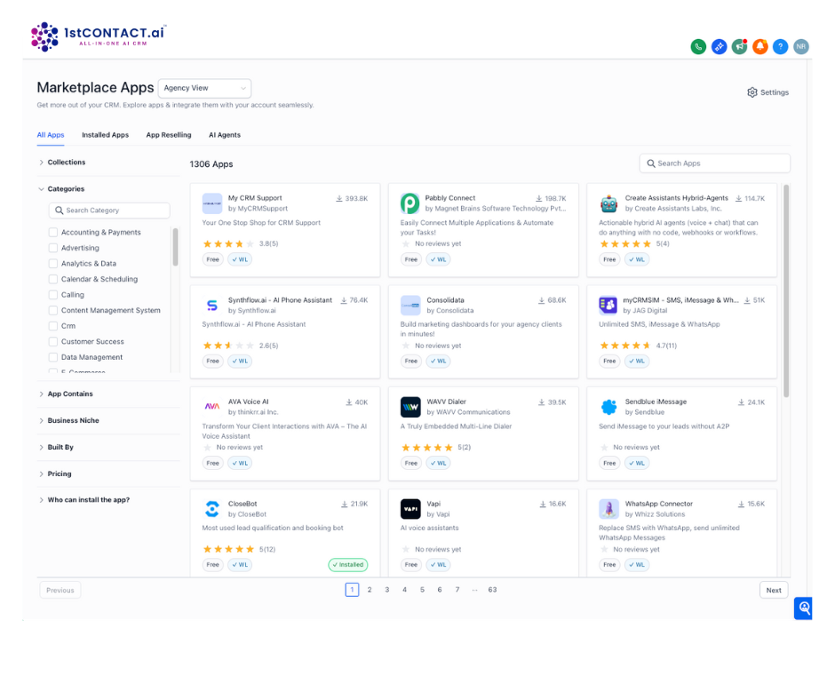This screenshot has width=835, height=700.
Task: Open marketplace Settings
Action: (x=768, y=92)
